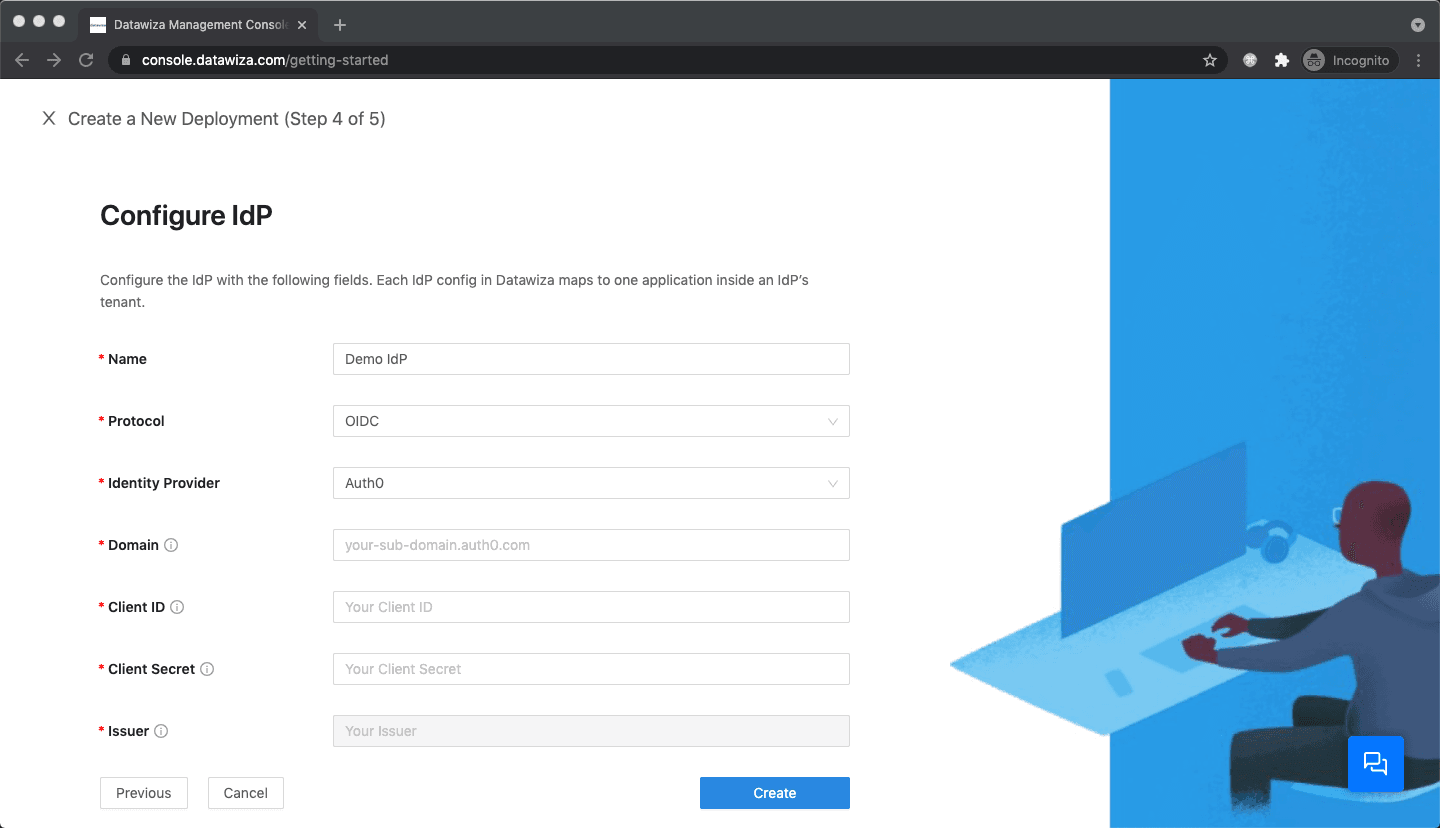Show info tooltip next to Issuer
This screenshot has height=828, width=1440.
pos(161,731)
